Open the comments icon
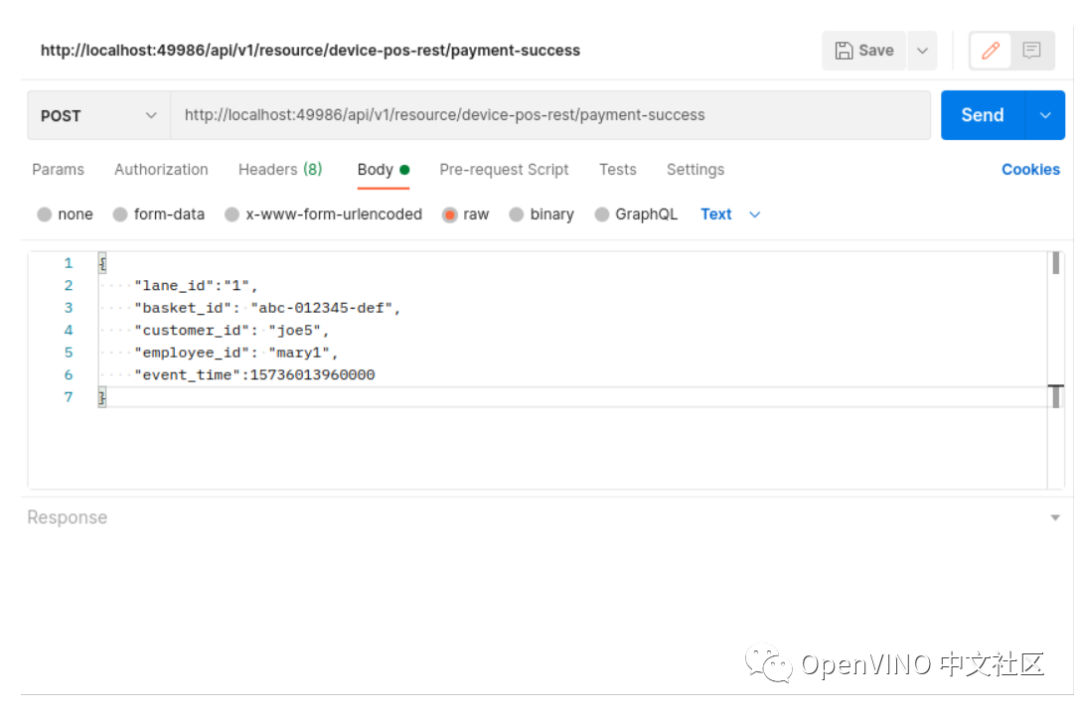The height and width of the screenshot is (715, 1080). point(1031,50)
